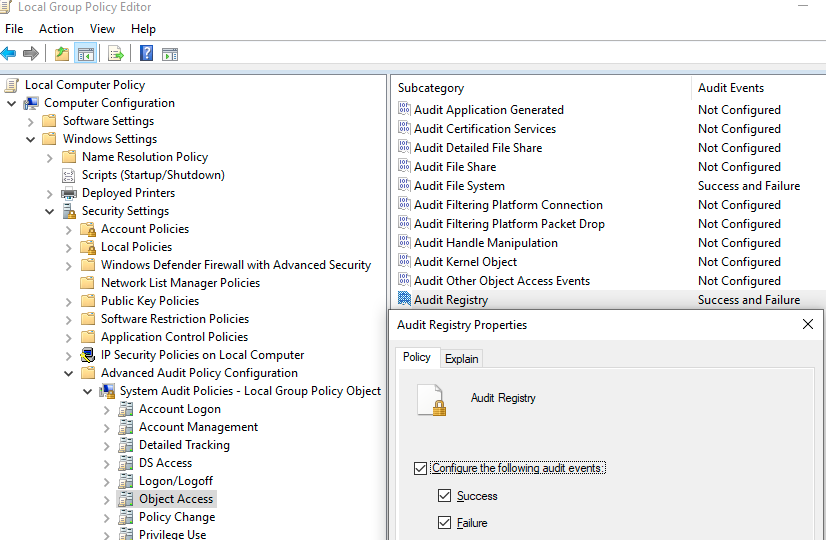Screen dimensions: 826x540
Task: Select the DS Access tree item
Action: (165, 463)
